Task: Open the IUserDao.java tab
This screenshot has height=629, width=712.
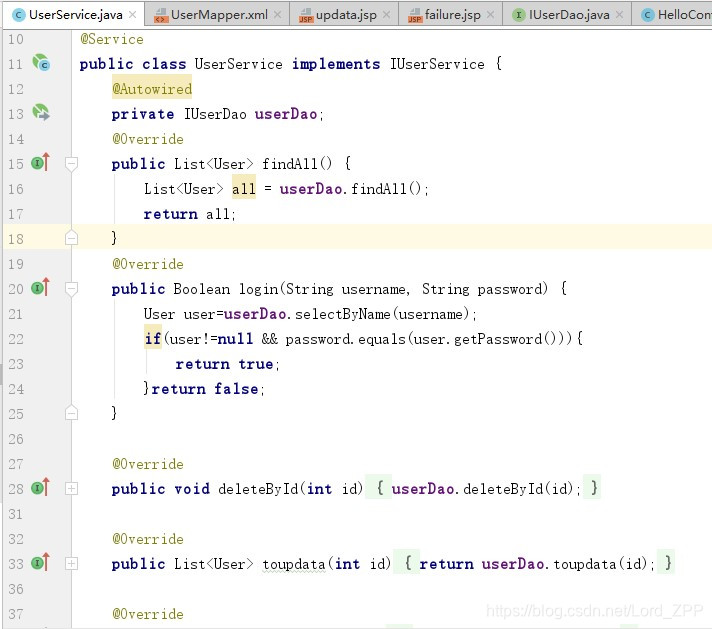Action: tap(567, 15)
